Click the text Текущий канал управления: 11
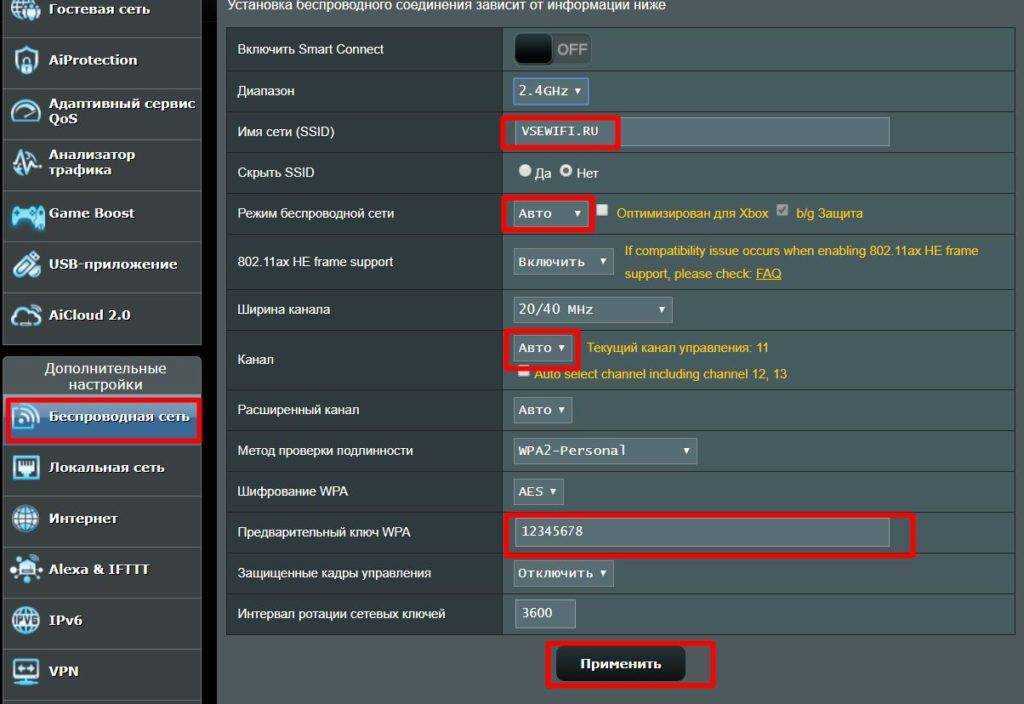 pyautogui.click(x=677, y=347)
